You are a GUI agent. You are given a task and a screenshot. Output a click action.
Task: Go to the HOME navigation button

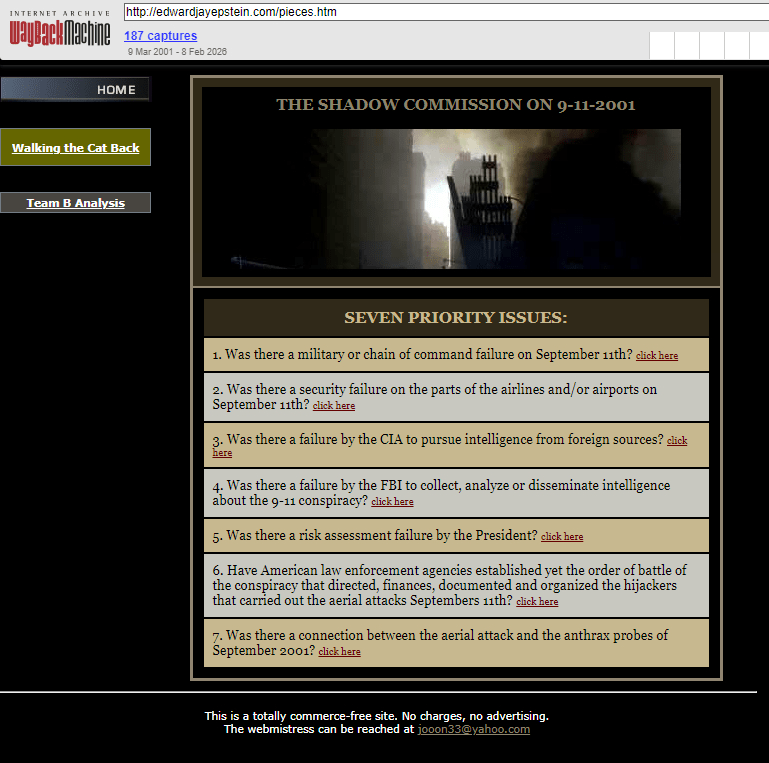pyautogui.click(x=76, y=90)
